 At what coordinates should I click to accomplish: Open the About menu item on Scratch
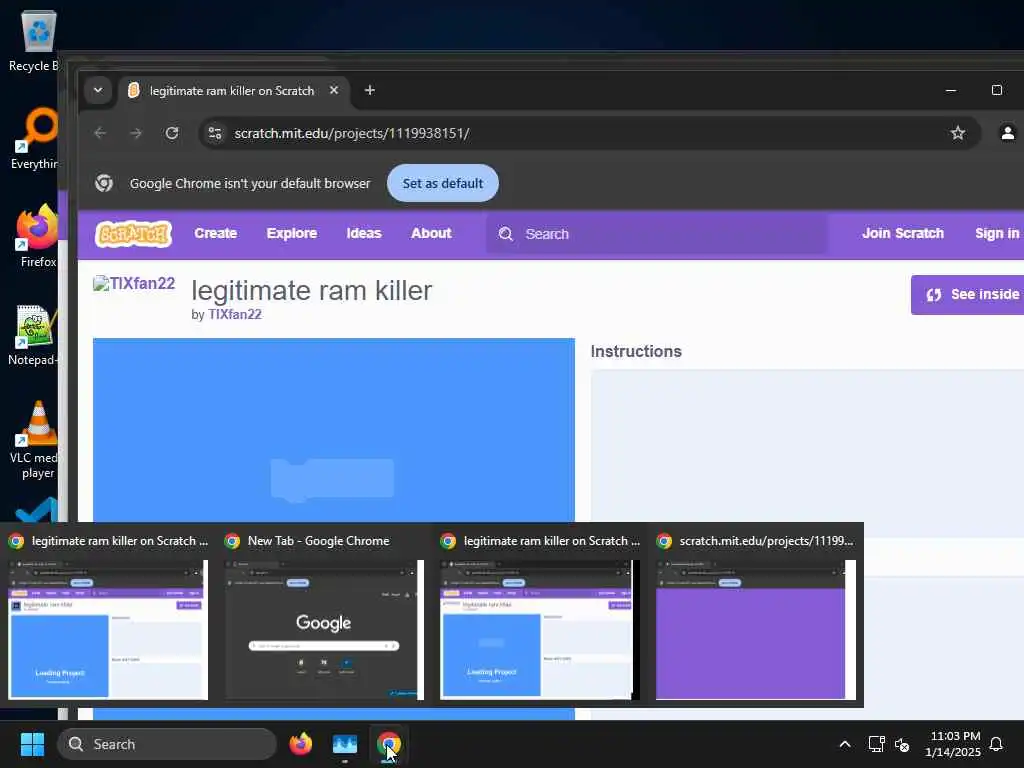[431, 234]
